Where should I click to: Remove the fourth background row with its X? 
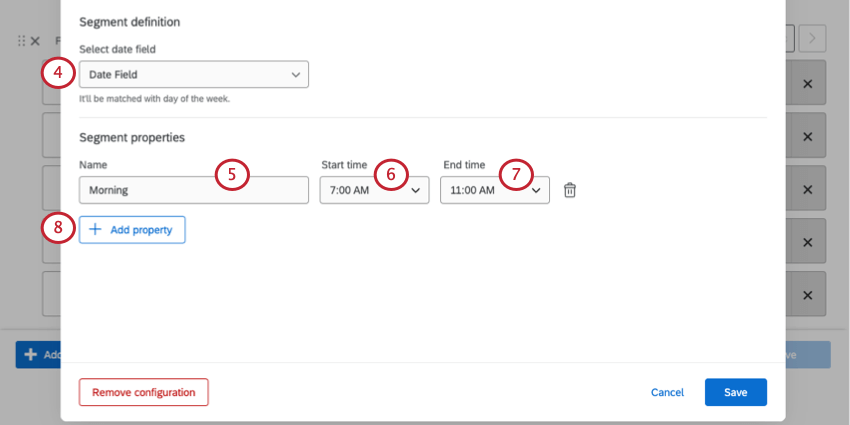coord(807,242)
